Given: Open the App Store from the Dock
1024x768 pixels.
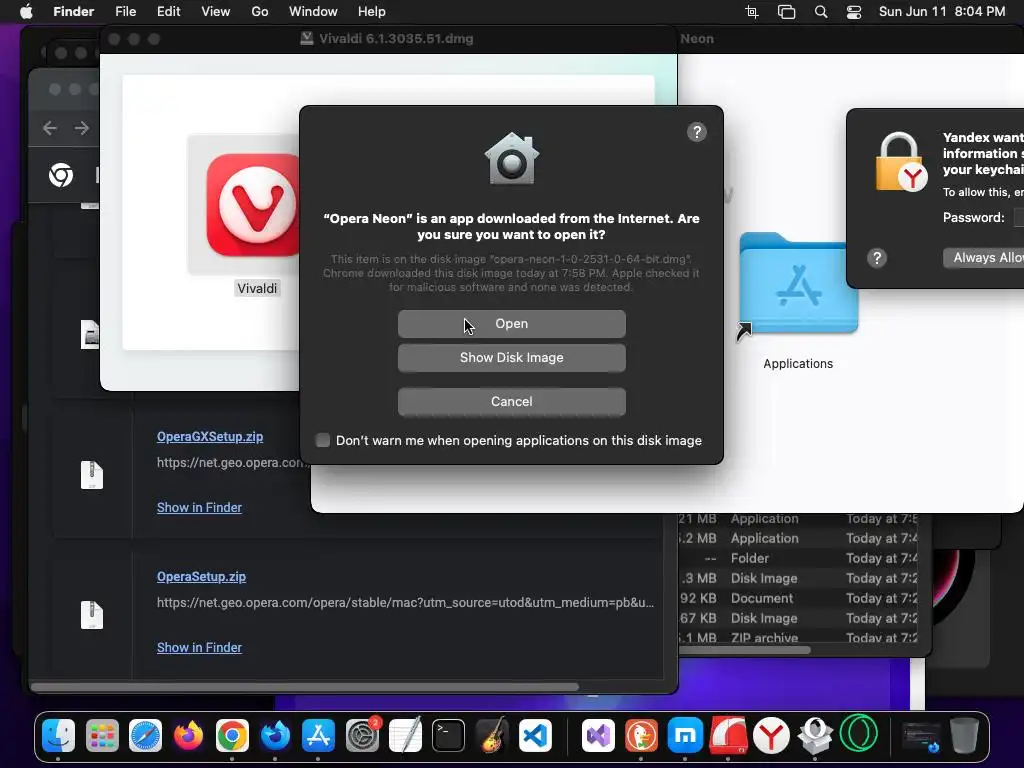Looking at the screenshot, I should [318, 735].
